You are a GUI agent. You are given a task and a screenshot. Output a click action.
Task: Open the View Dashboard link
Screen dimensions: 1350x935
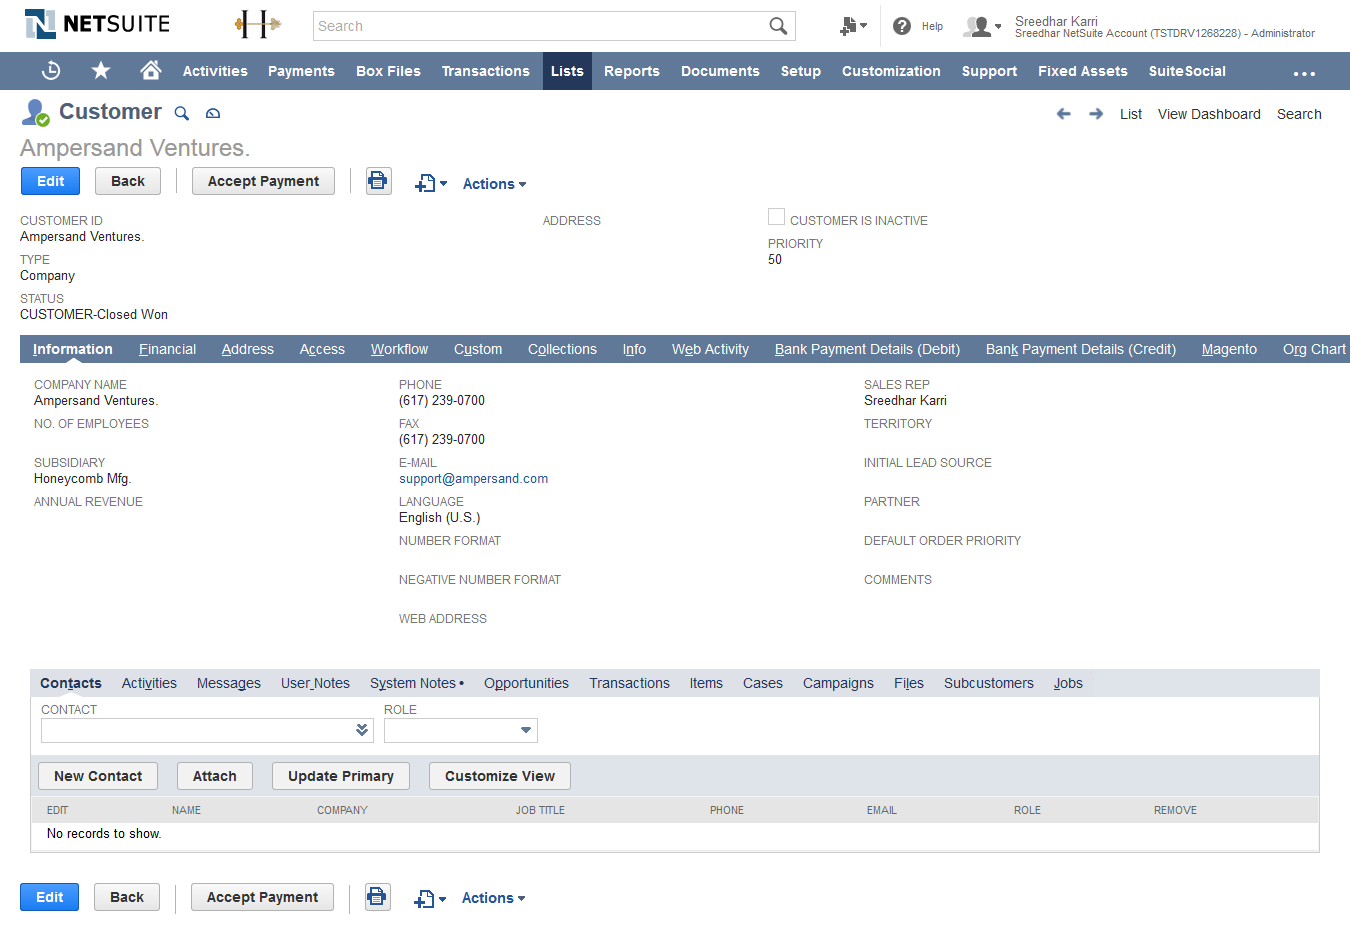click(1209, 114)
